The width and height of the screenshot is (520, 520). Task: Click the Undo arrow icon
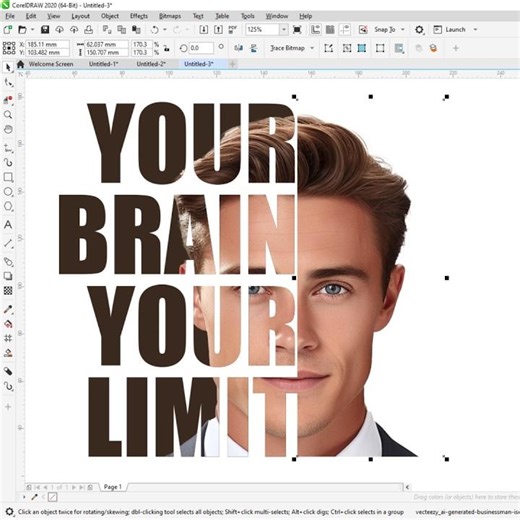click(x=154, y=30)
